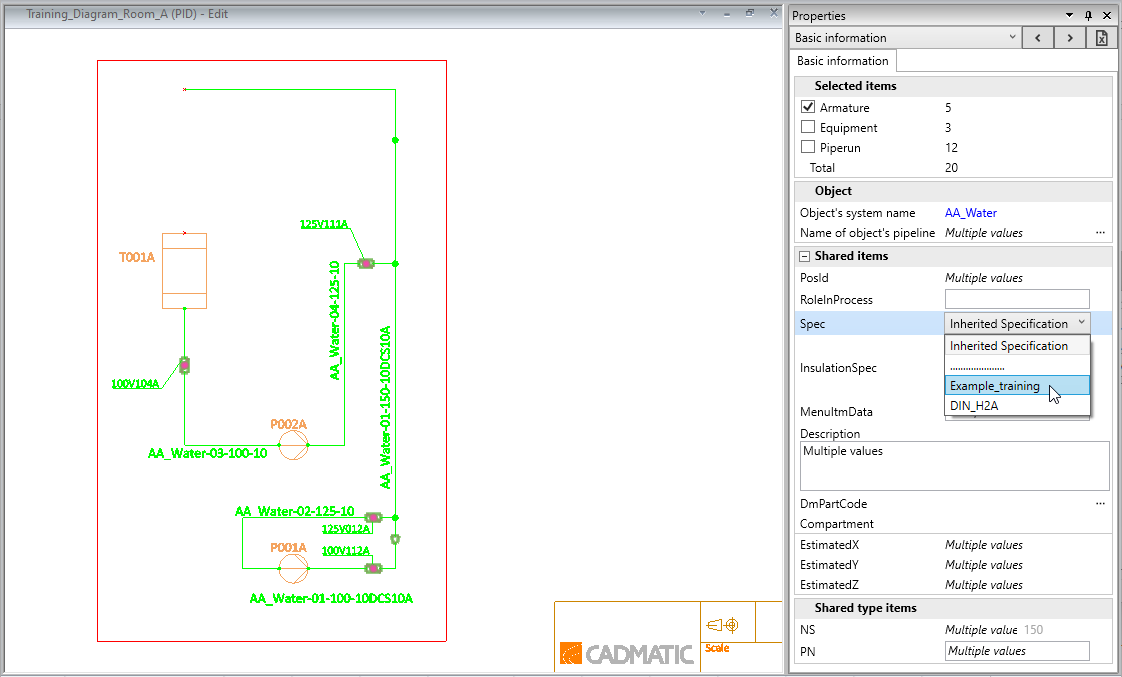This screenshot has height=677, width=1122.
Task: Click the PN value field
Action: point(1017,651)
